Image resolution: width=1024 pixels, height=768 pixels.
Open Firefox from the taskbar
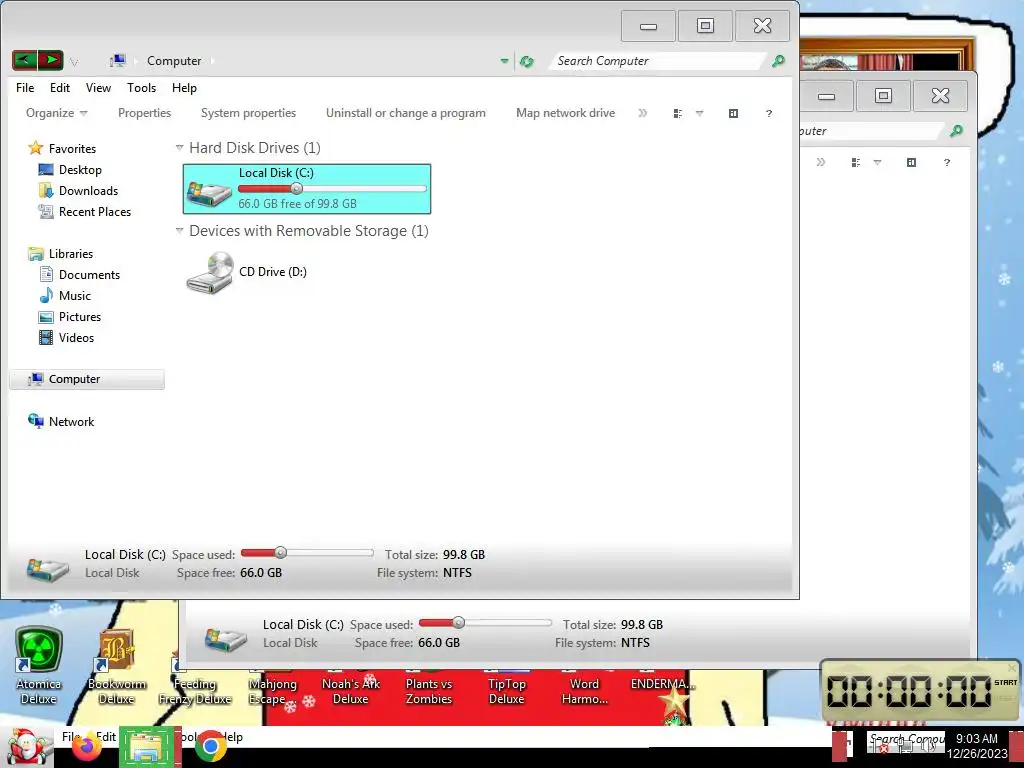[x=87, y=748]
